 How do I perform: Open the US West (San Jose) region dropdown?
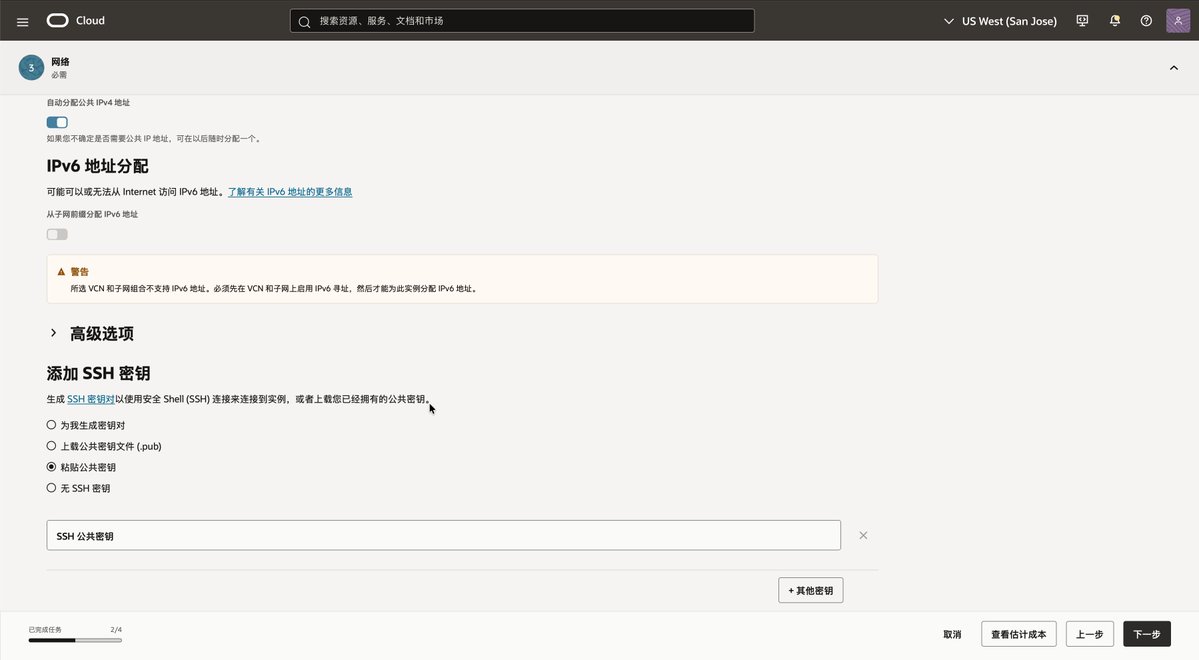tap(1000, 21)
